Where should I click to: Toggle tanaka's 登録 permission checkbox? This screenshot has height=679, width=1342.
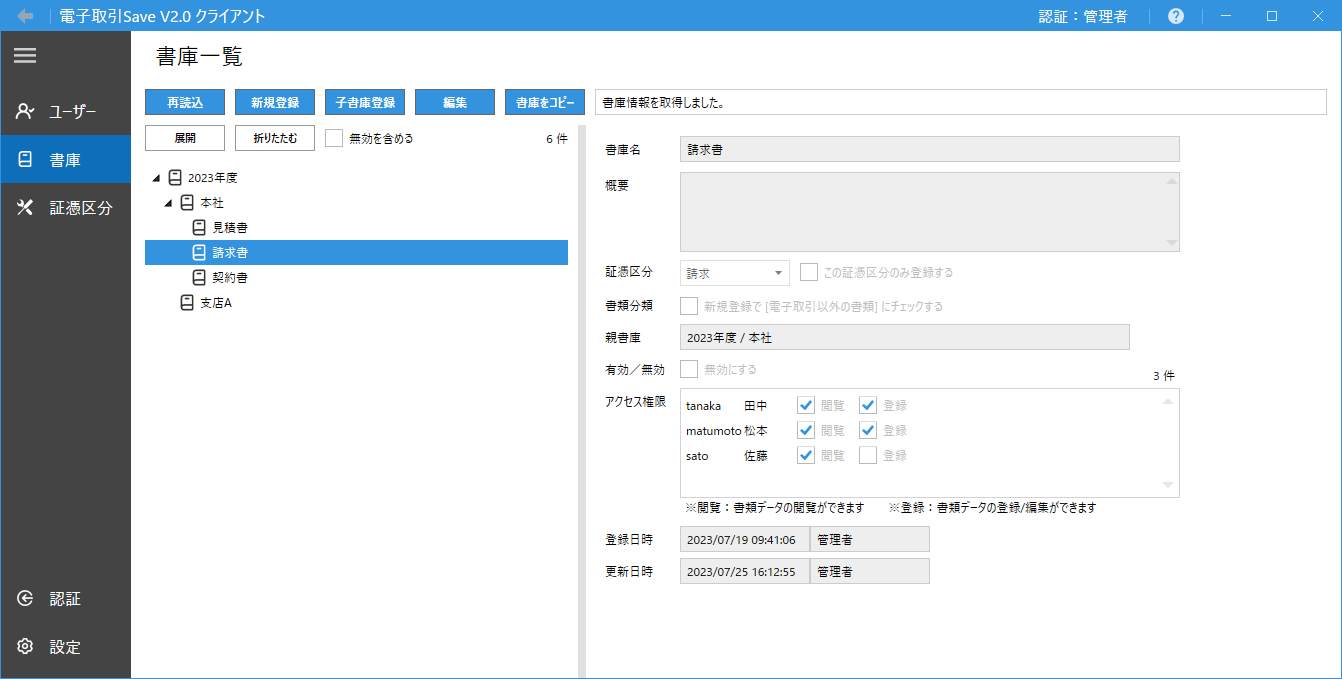868,405
